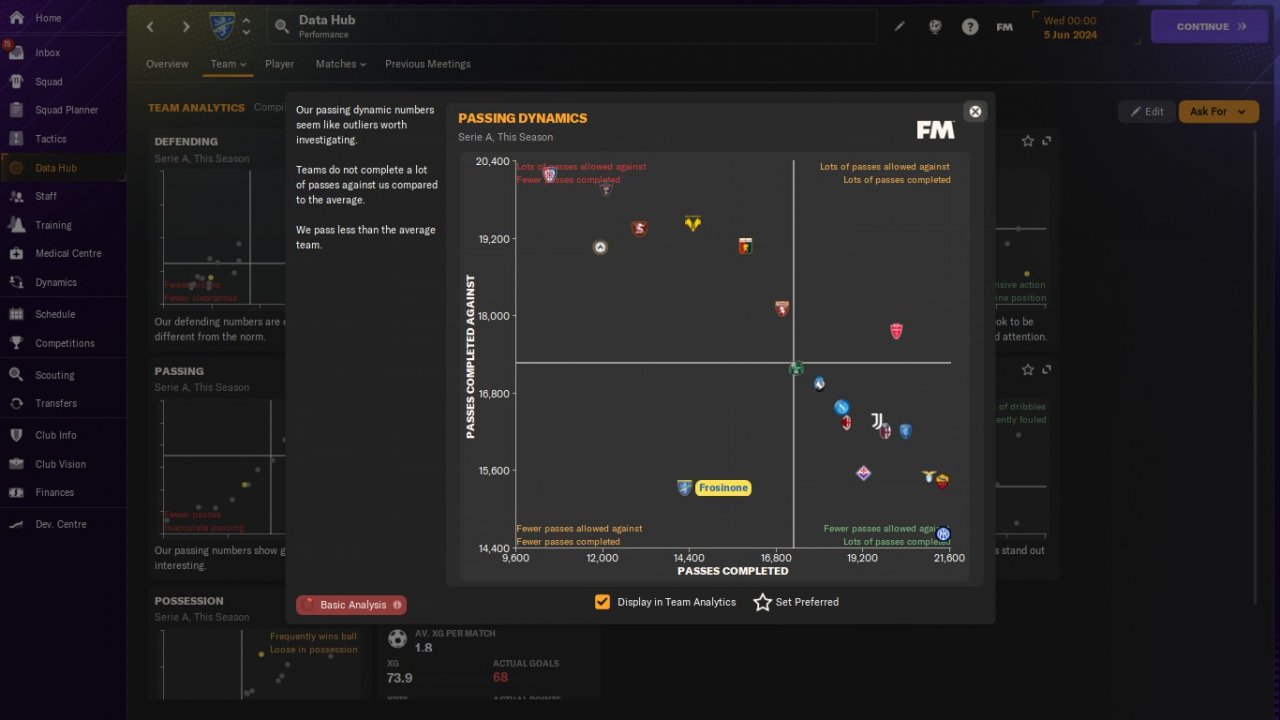This screenshot has height=720, width=1280.
Task: Open the FM menu in the top bar
Action: pyautogui.click(x=1005, y=27)
